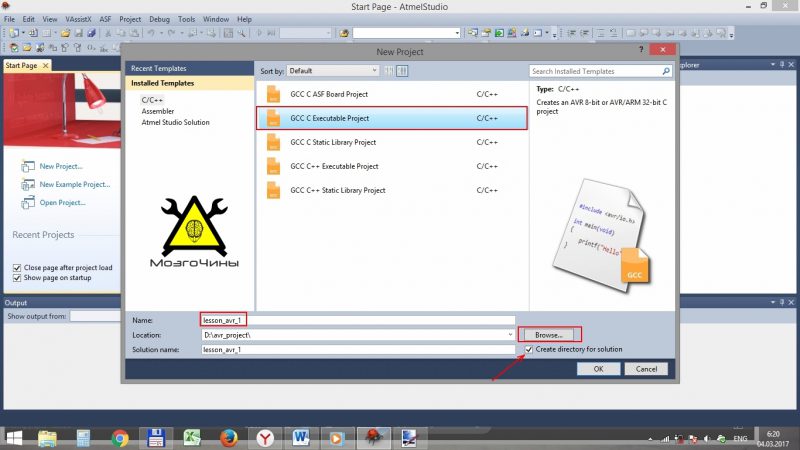Screen dimensions: 800x450
Task: Click the Cut scissors toolbar icon
Action: pos(108,33)
